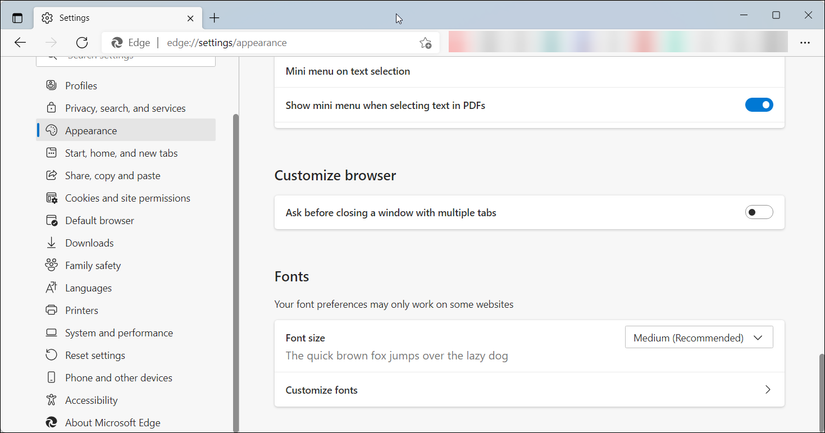Open the tab actions menu icon
825x433 pixels.
(x=17, y=18)
